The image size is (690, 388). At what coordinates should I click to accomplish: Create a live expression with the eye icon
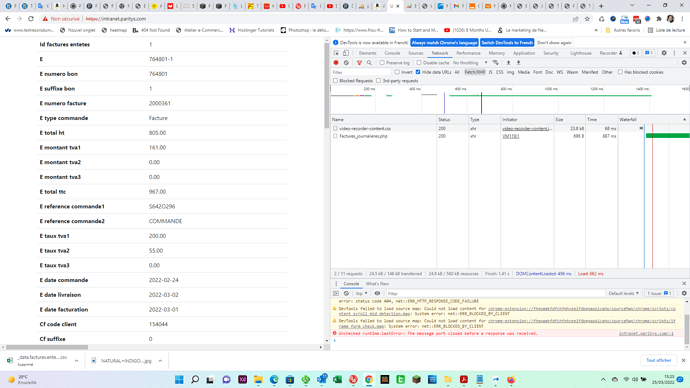pos(377,293)
